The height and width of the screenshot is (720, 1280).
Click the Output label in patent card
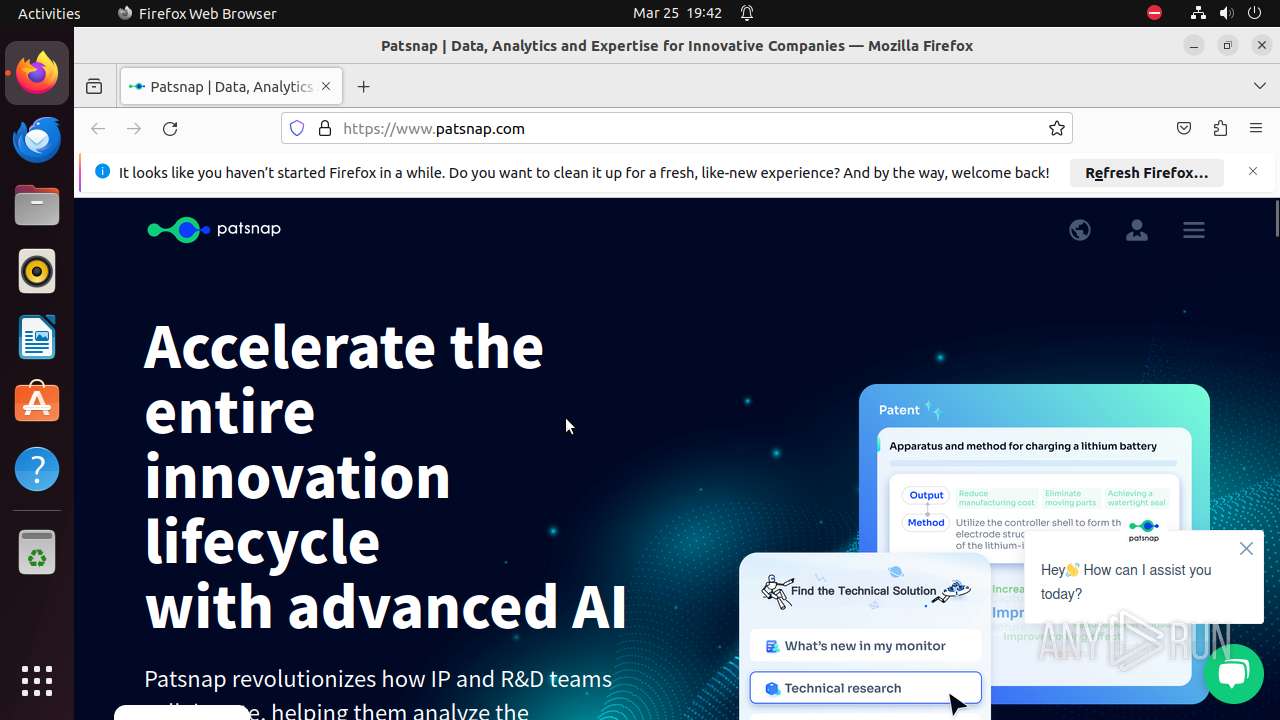pyautogui.click(x=926, y=495)
